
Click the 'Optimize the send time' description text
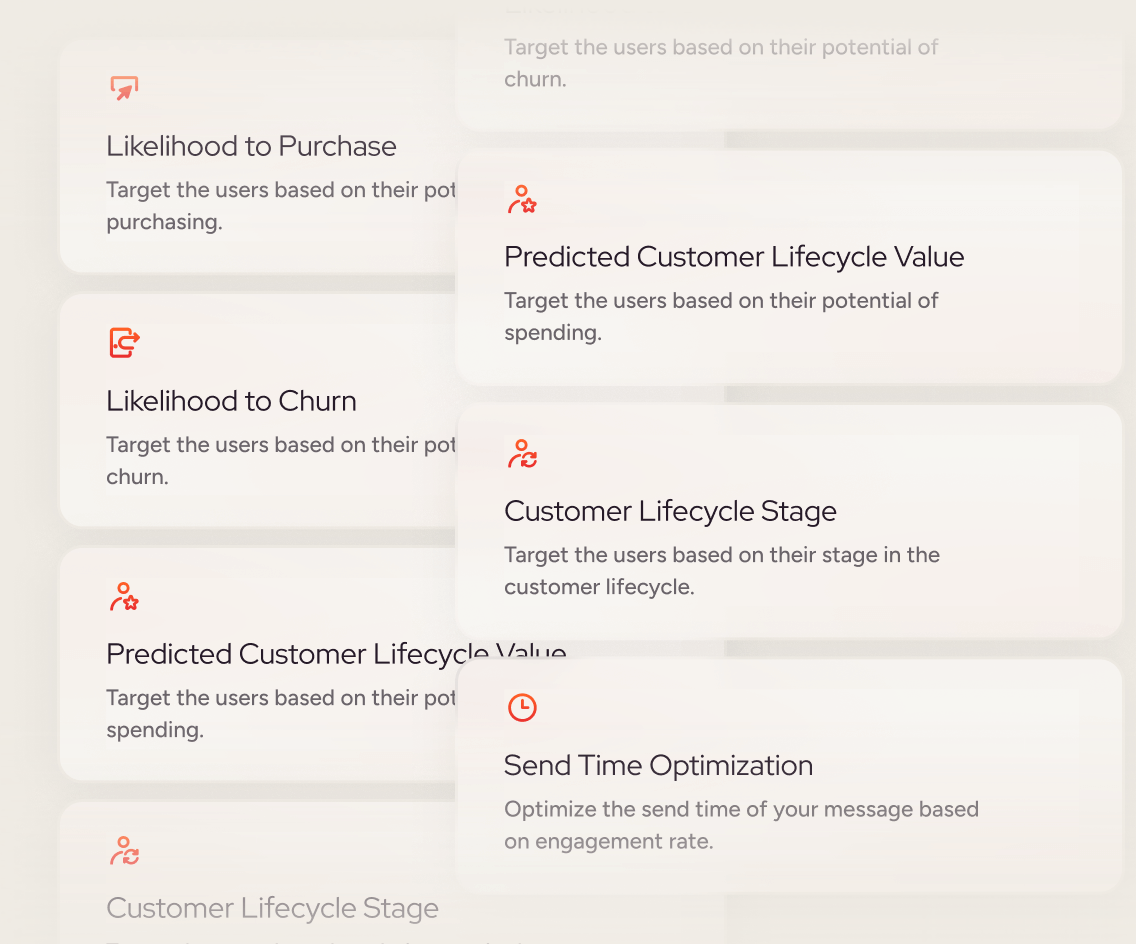coord(741,825)
